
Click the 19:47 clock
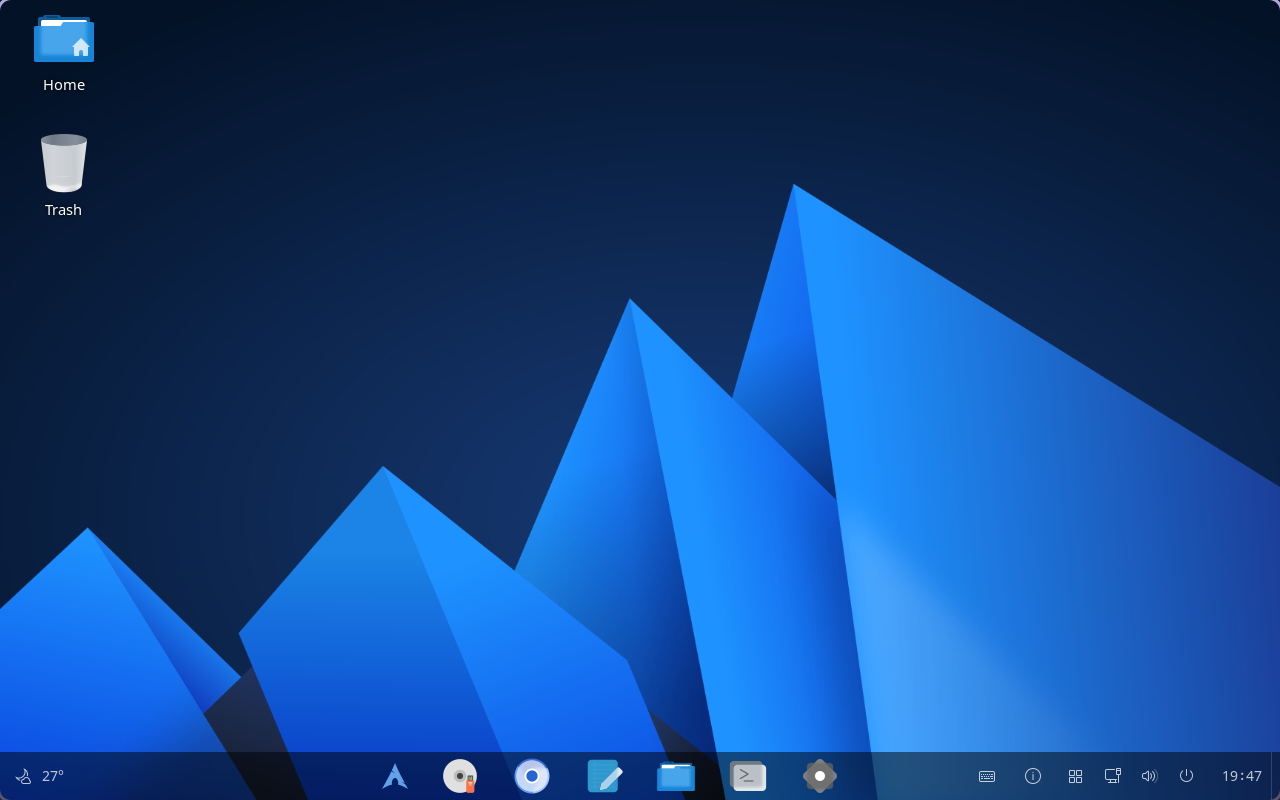point(1242,776)
